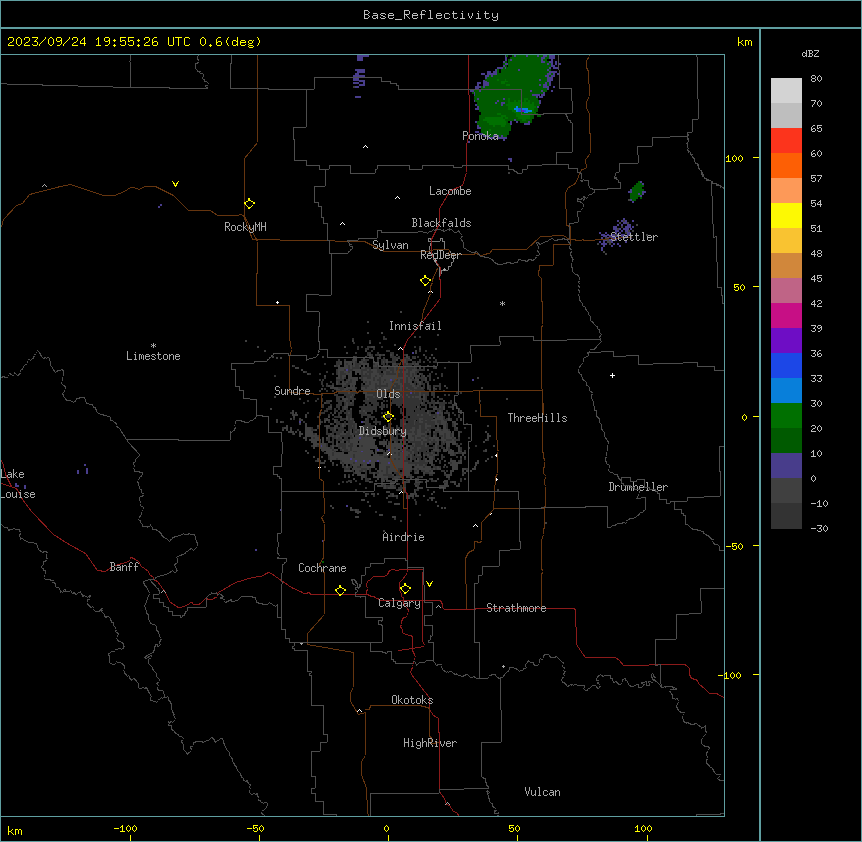862x842 pixels.
Task: Select the Lake Louise label
Action: 16,484
